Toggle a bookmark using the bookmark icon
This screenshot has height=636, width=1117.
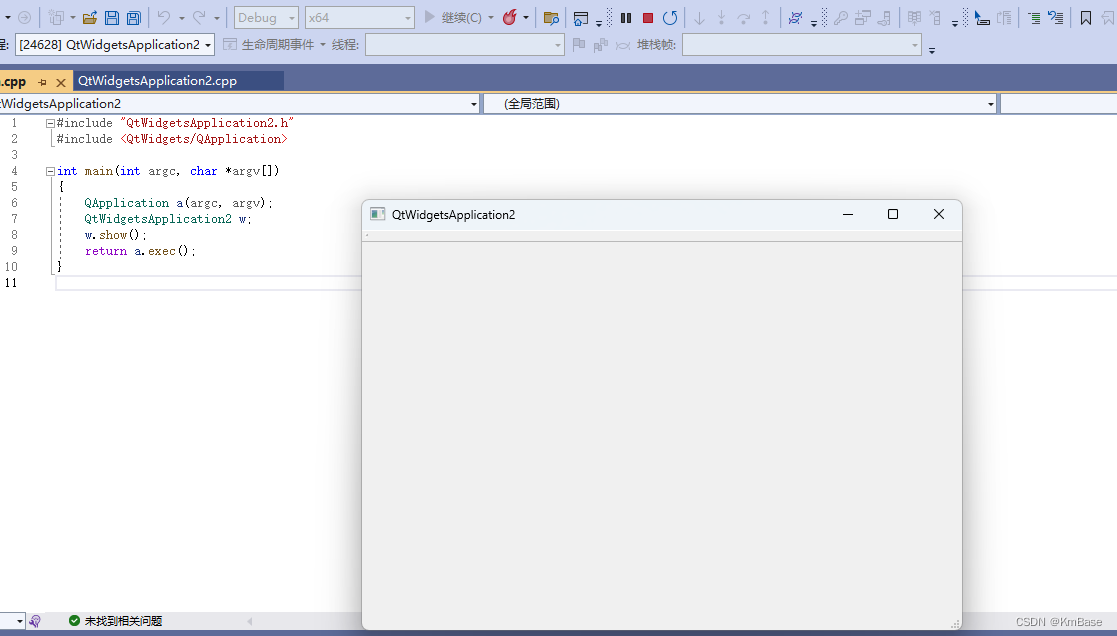pos(1085,17)
